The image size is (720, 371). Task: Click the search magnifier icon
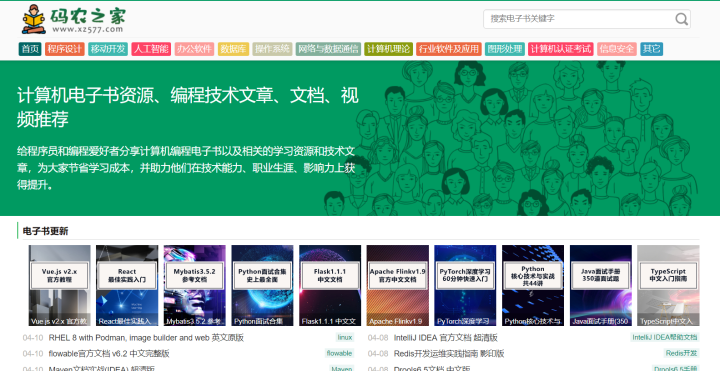tap(681, 19)
